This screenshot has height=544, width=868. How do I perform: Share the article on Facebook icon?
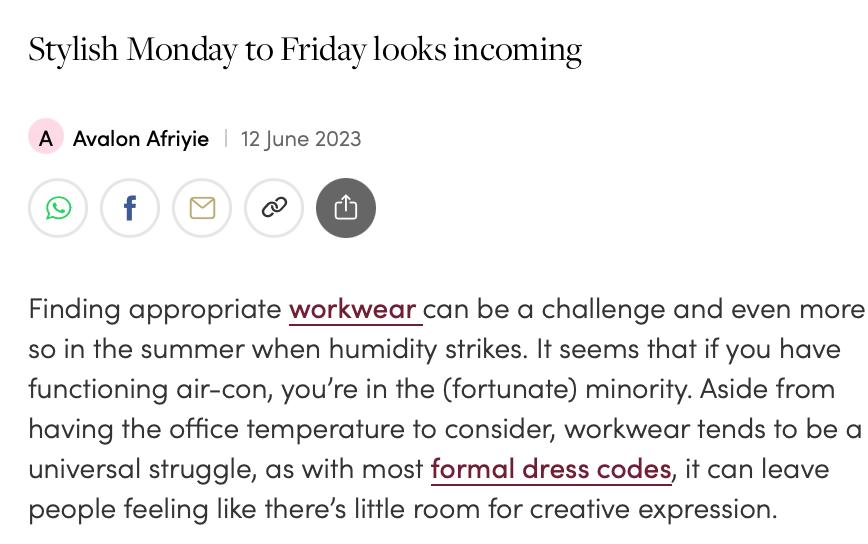pyautogui.click(x=130, y=208)
